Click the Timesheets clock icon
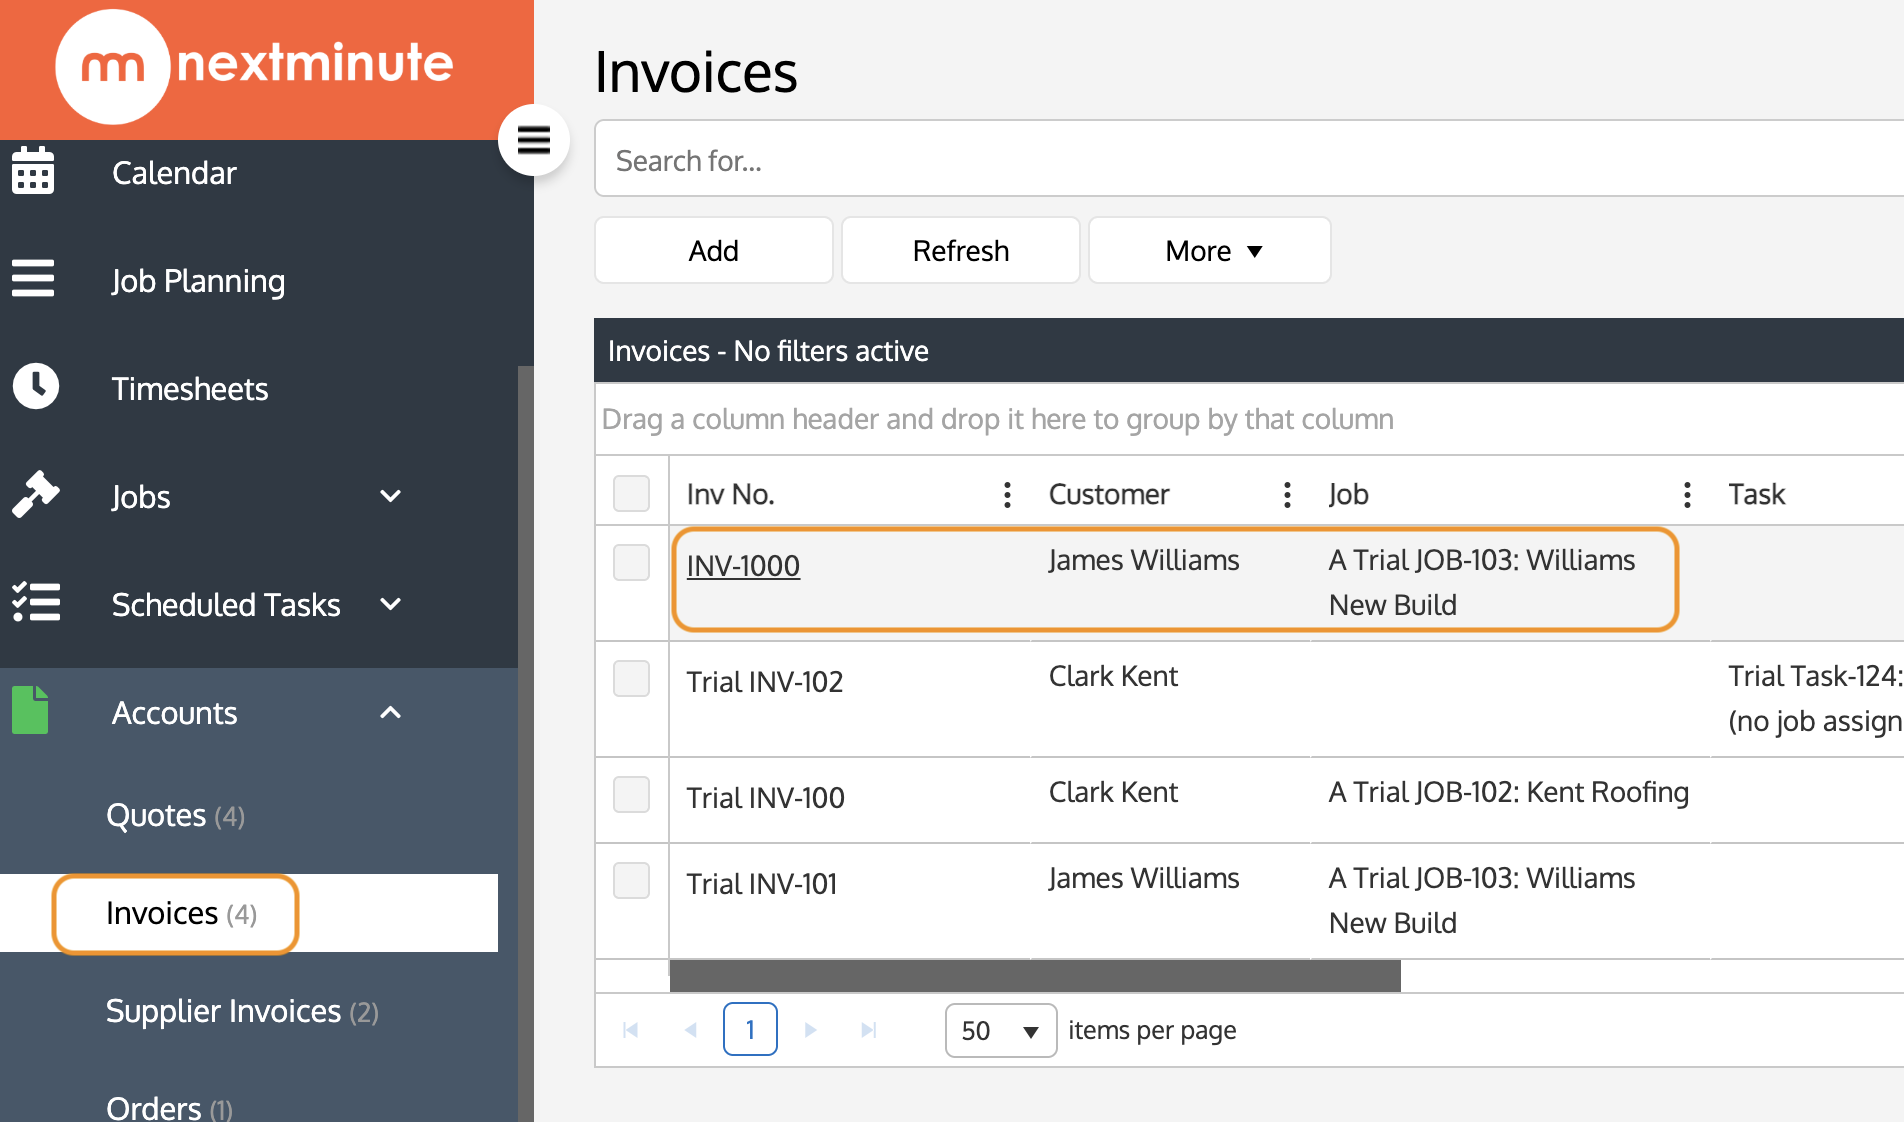The height and width of the screenshot is (1122, 1904). coord(35,387)
